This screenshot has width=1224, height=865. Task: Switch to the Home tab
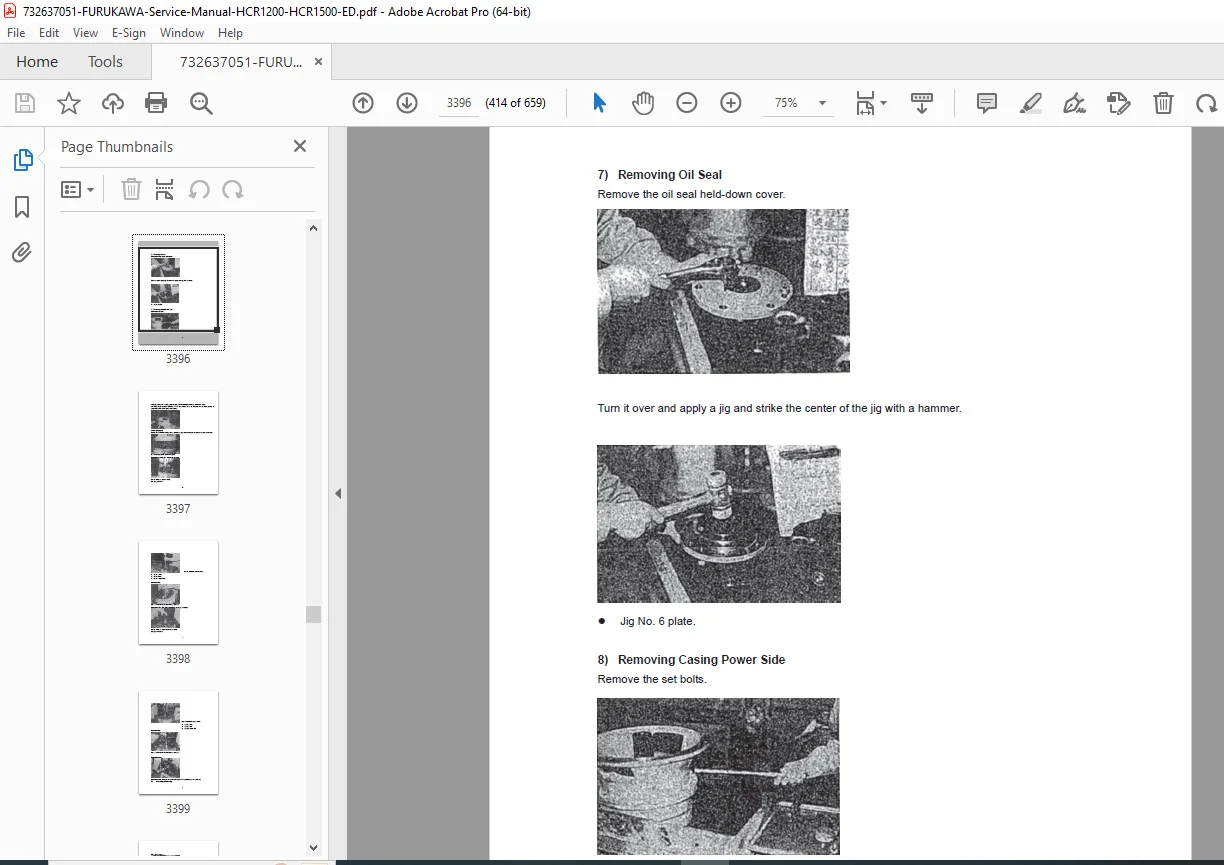click(x=37, y=62)
